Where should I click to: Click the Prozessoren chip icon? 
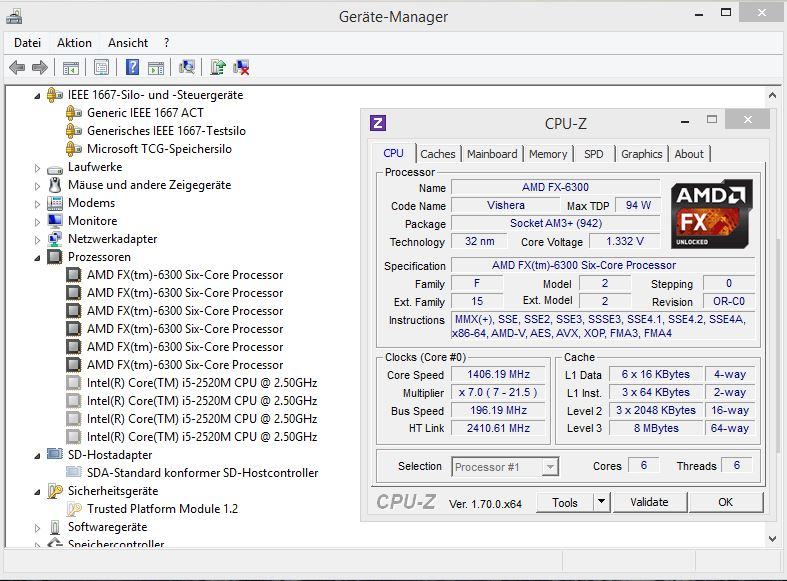[55, 257]
